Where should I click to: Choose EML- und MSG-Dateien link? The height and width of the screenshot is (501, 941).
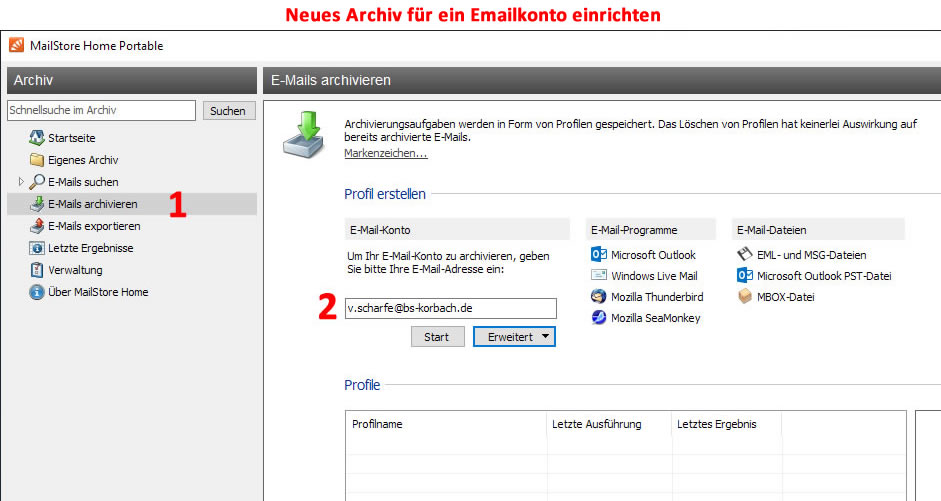point(811,255)
